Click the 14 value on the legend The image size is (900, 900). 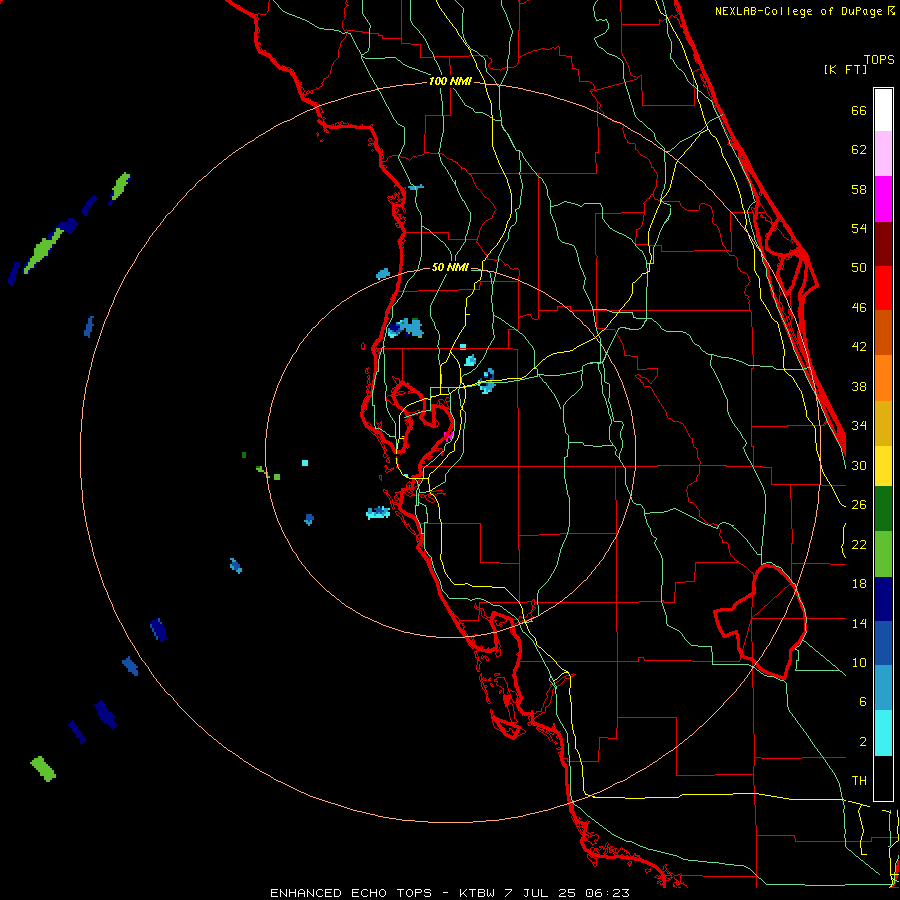[x=859, y=623]
